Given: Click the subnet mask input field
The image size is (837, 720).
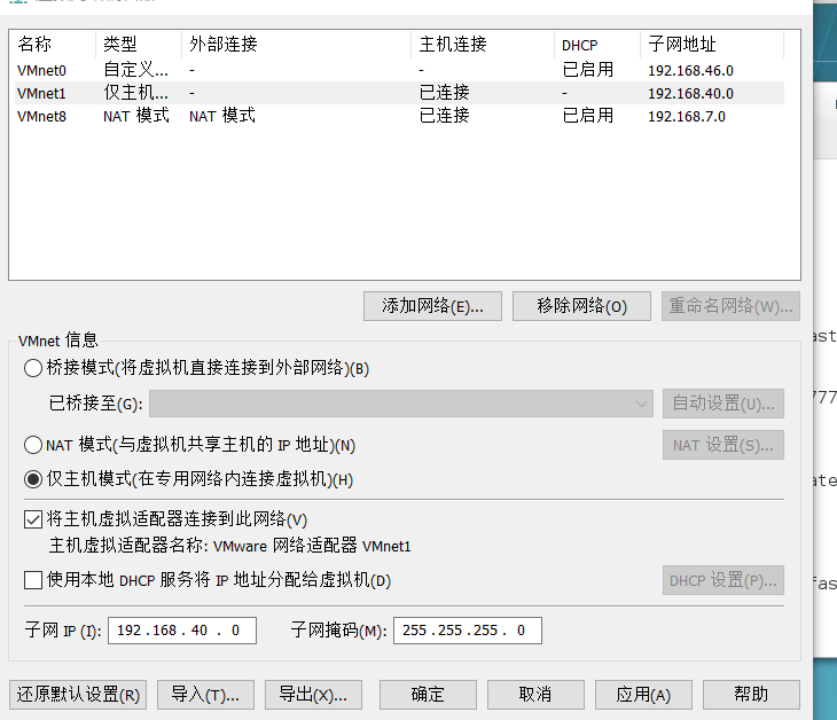Looking at the screenshot, I should pos(468,631).
